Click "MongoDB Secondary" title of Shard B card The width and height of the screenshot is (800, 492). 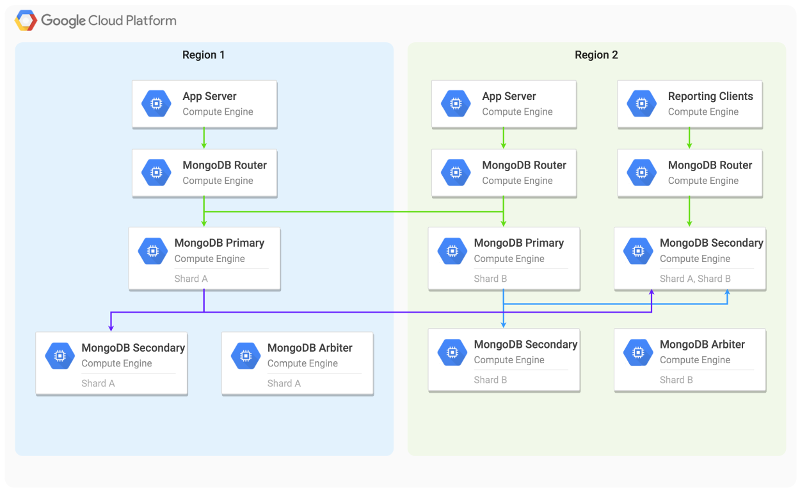pyautogui.click(x=526, y=345)
